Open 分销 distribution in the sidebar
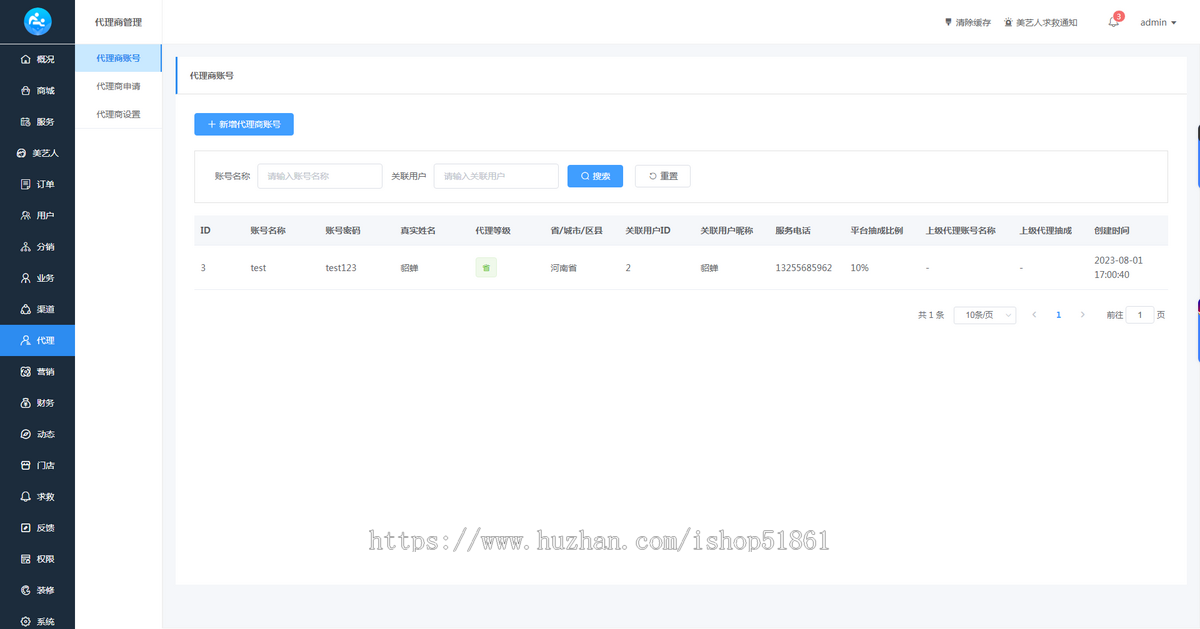Screen dimensions: 1200x629 37,247
